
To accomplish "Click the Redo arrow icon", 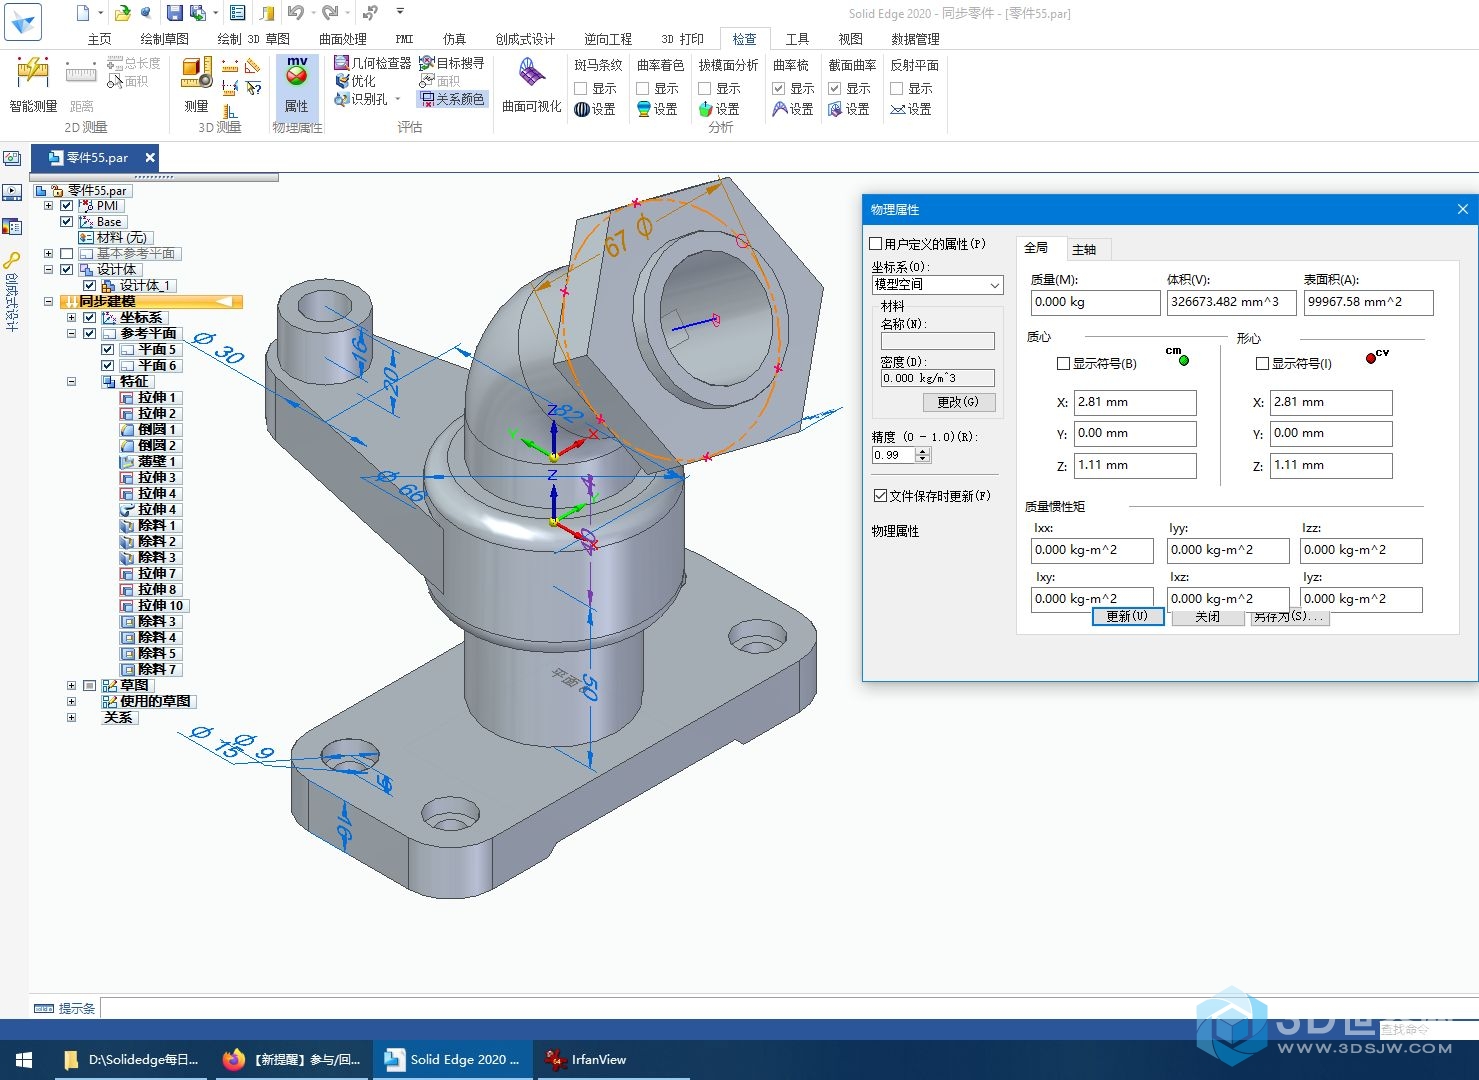I will tap(330, 13).
